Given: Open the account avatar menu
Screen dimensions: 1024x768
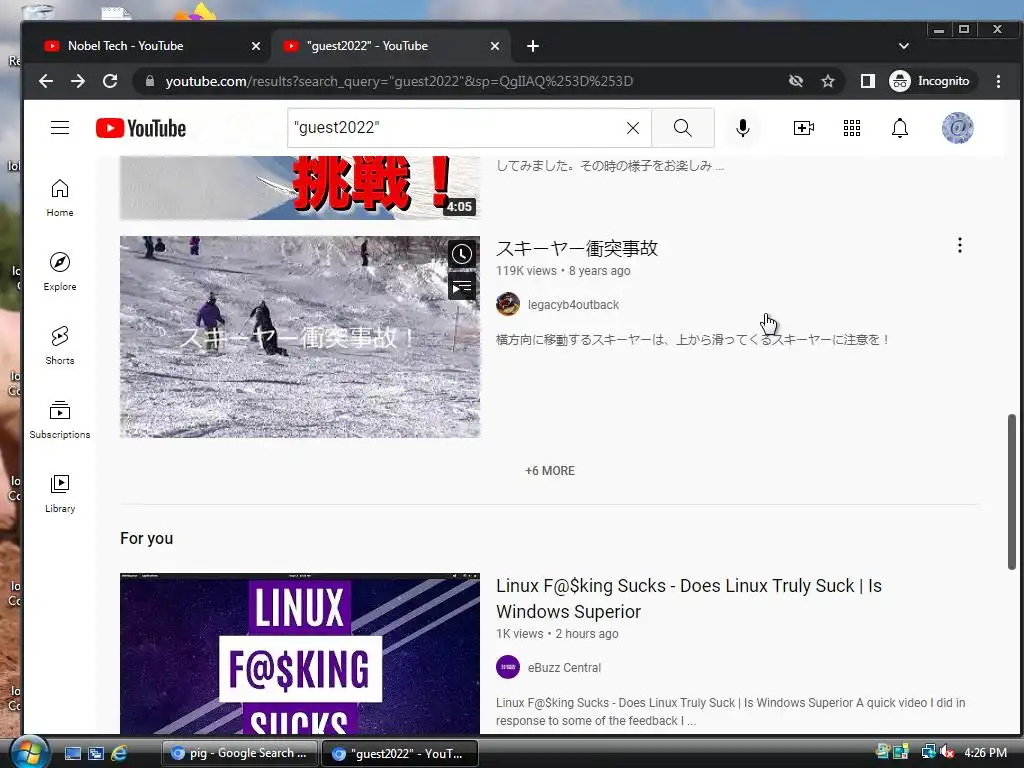Looking at the screenshot, I should (957, 128).
